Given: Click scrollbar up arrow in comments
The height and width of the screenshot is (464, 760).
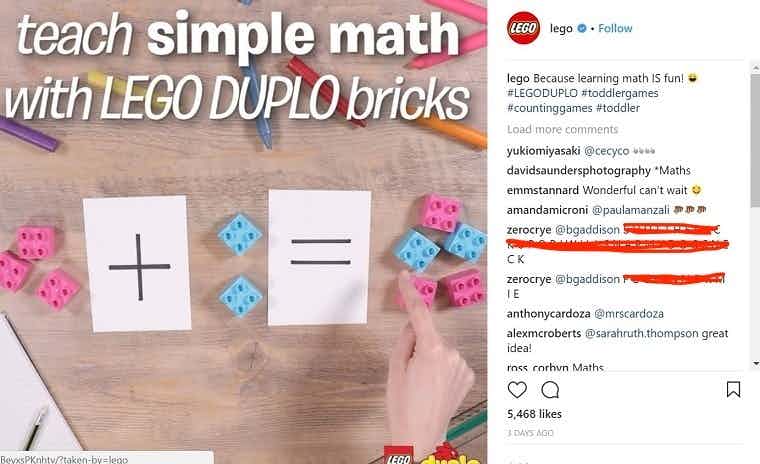Looking at the screenshot, I should tap(756, 70).
